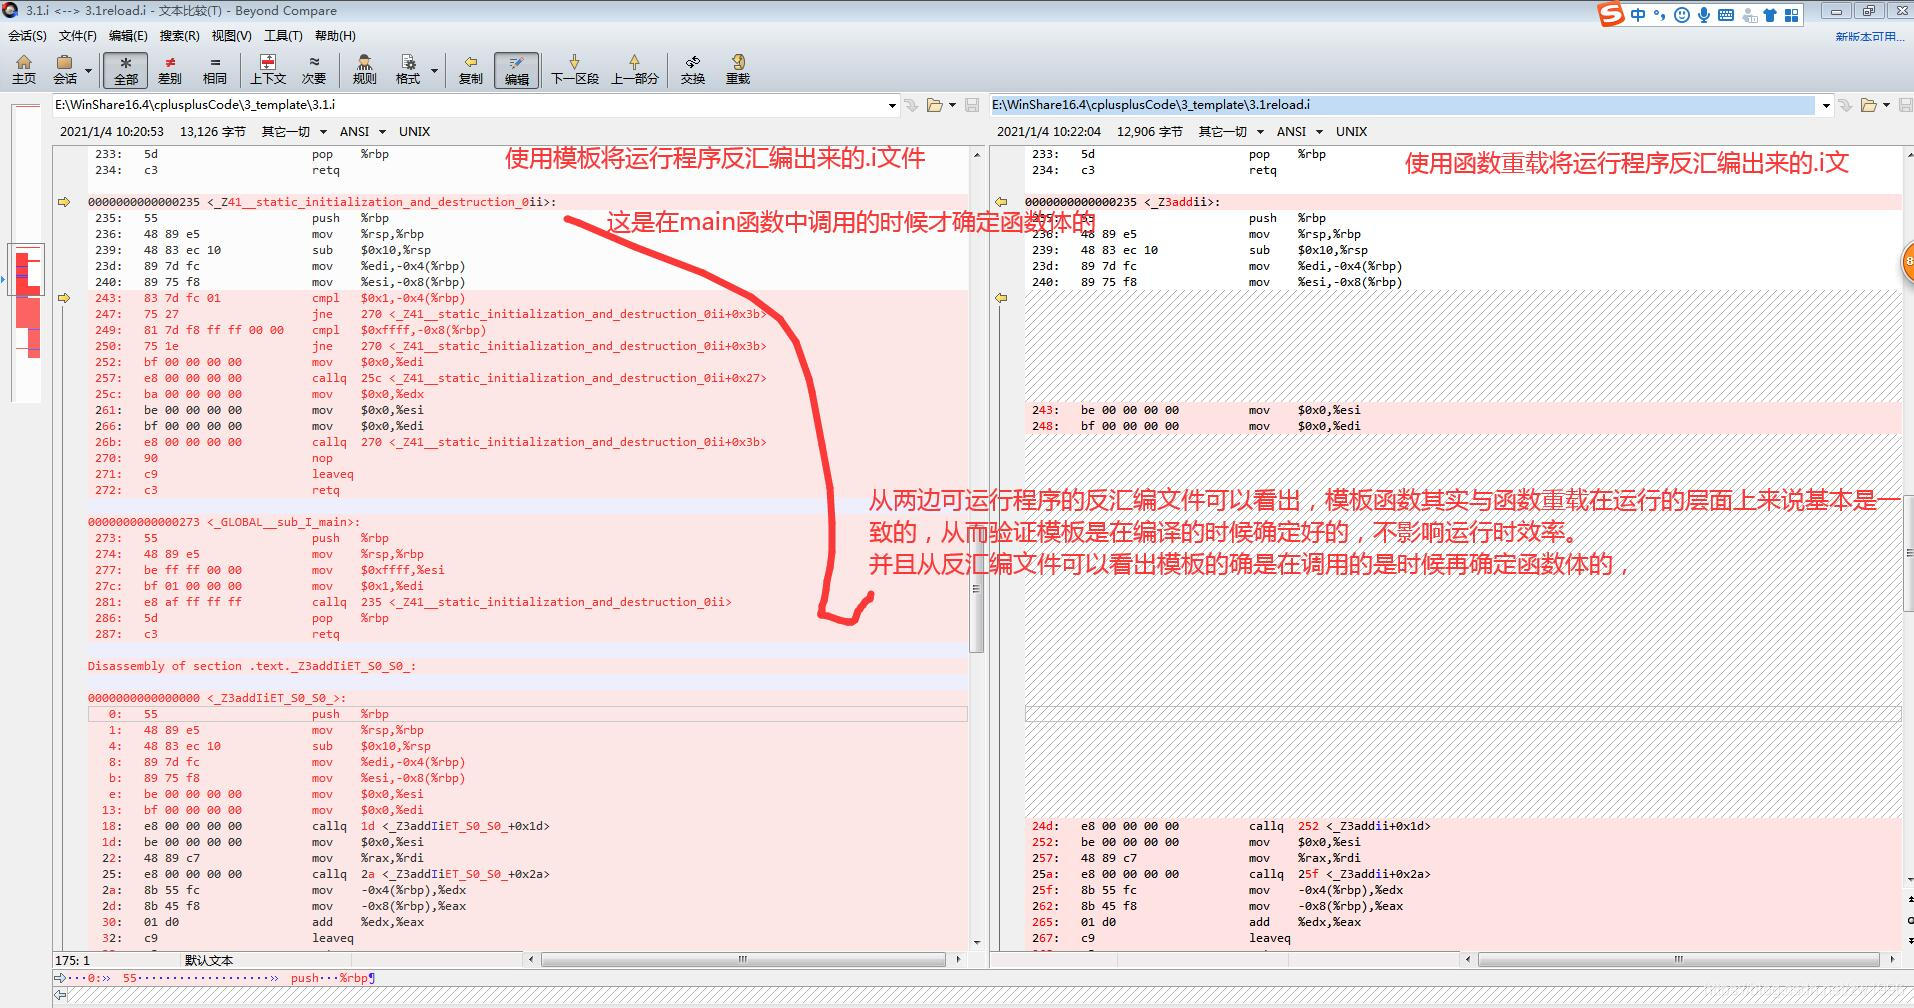Image resolution: width=1914 pixels, height=1008 pixels.
Task: Click the Sogou IME microphone icon
Action: pyautogui.click(x=1703, y=15)
